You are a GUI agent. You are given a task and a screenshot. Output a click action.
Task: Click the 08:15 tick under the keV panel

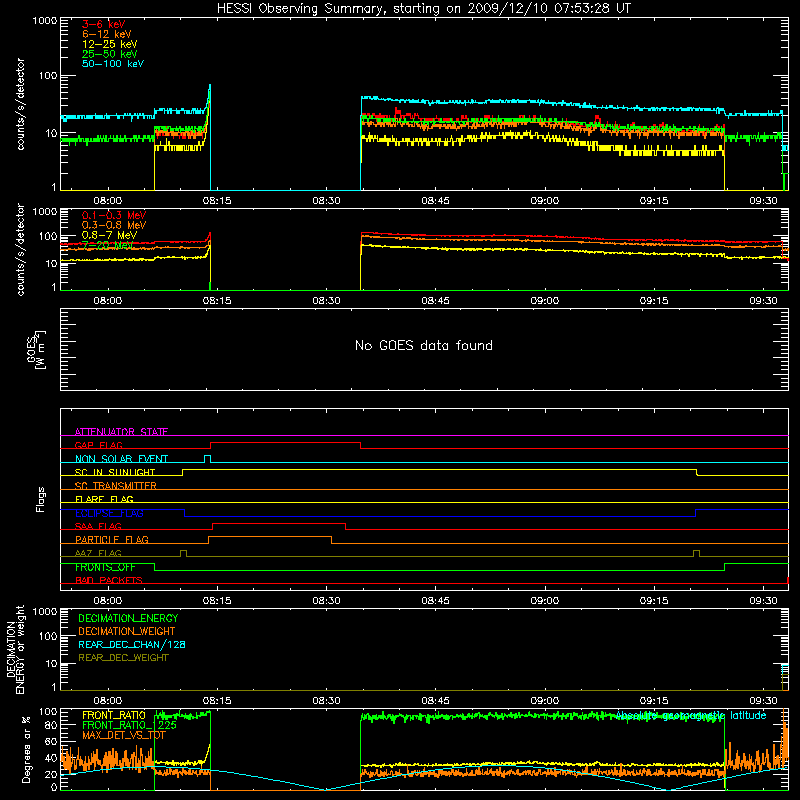click(x=217, y=201)
